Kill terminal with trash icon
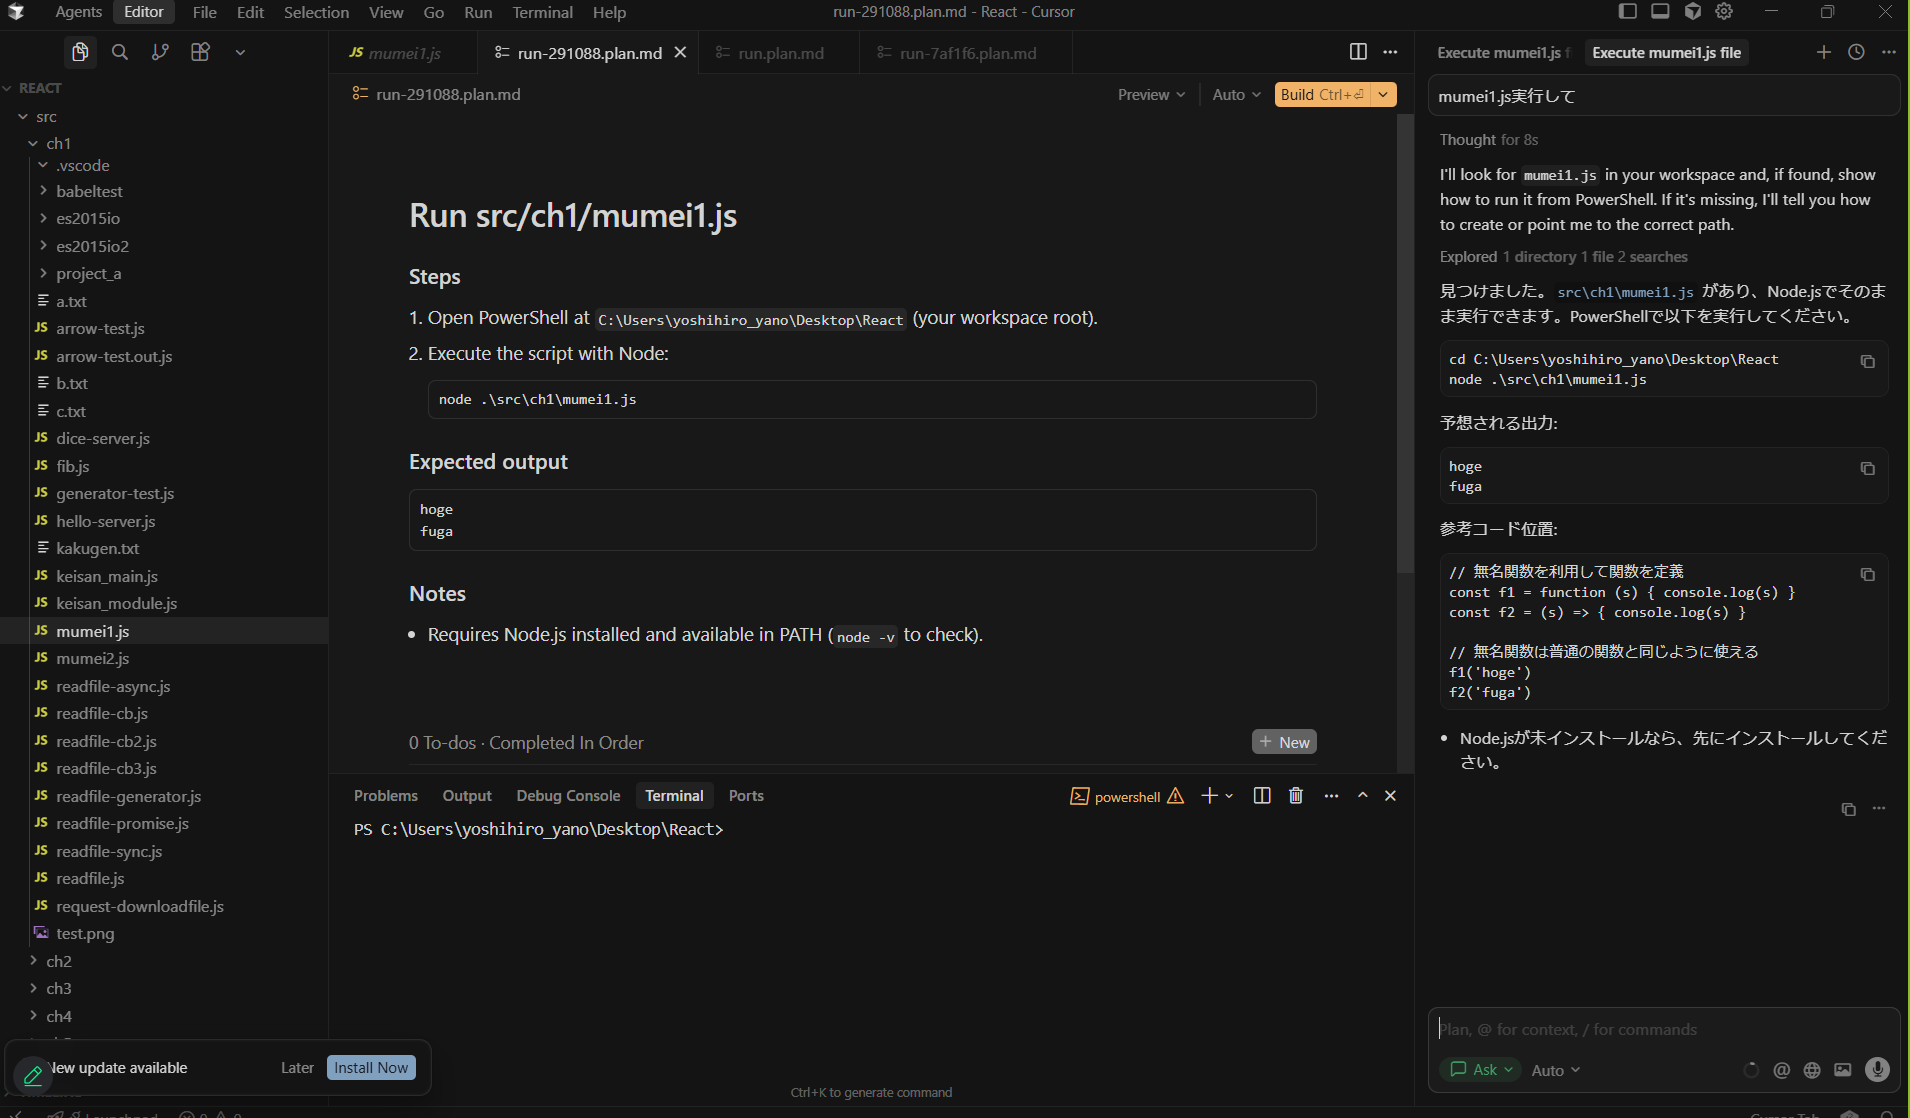The width and height of the screenshot is (1910, 1118). point(1296,796)
